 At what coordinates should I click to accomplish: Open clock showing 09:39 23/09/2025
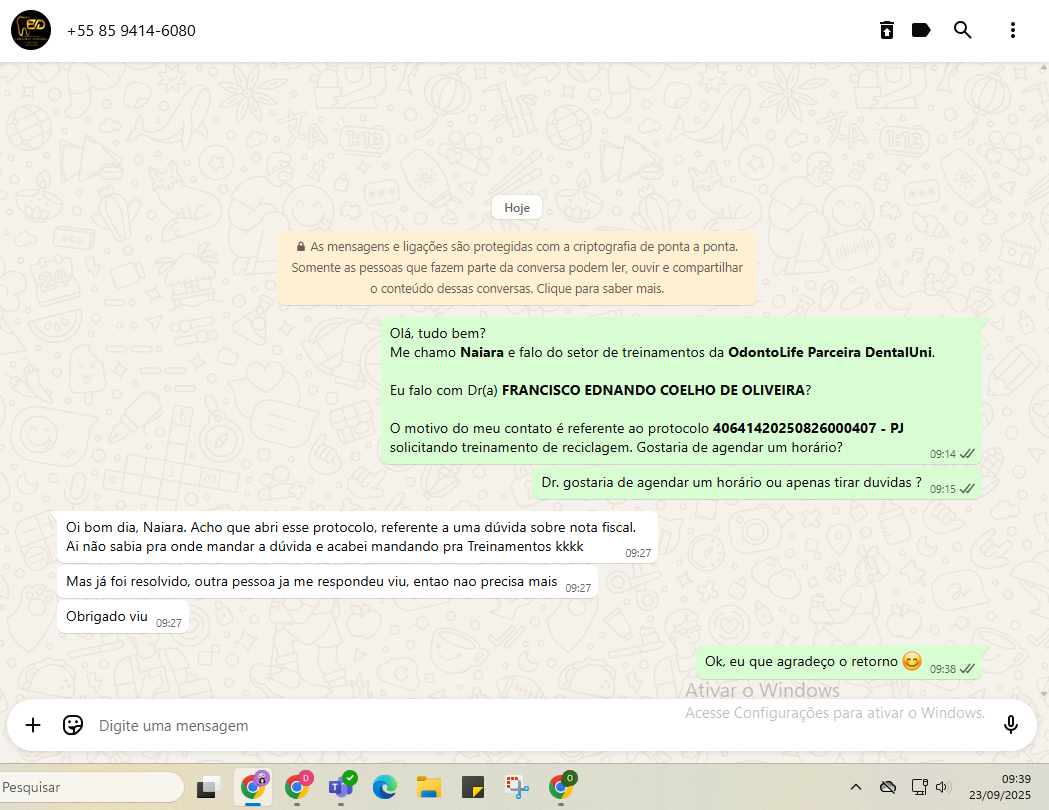(x=999, y=787)
